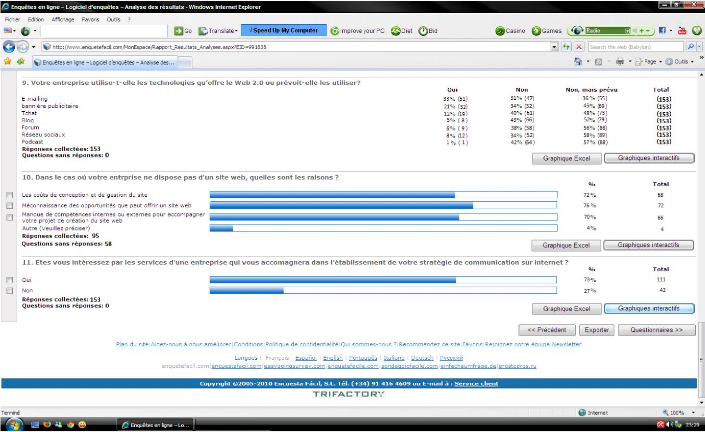705x432 pixels.
Task: Select the Enquêtes en ligne browser tab
Action: click(x=105, y=62)
